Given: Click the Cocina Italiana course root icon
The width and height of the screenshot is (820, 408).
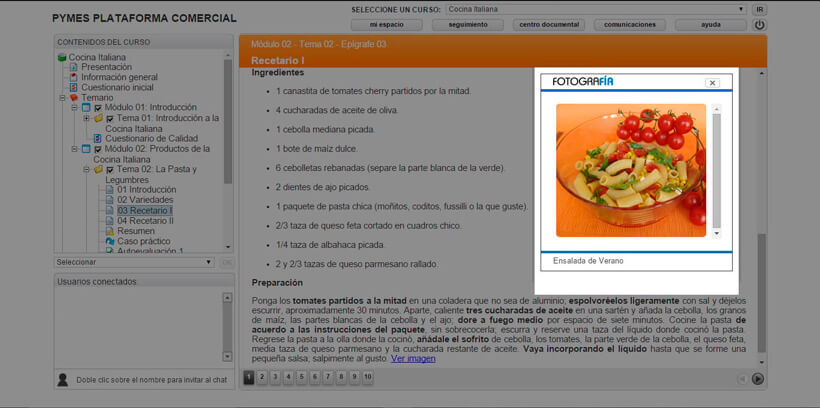Looking at the screenshot, I should pos(62,57).
